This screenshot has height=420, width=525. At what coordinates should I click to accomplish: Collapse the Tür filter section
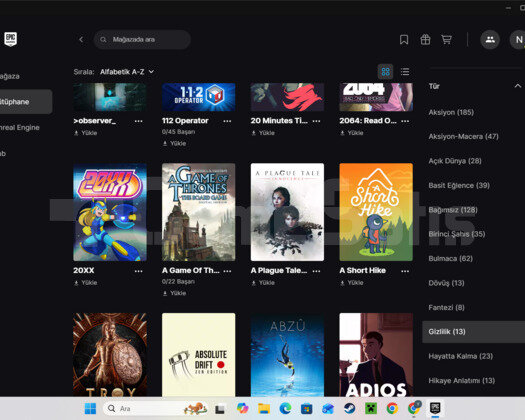[x=518, y=86]
